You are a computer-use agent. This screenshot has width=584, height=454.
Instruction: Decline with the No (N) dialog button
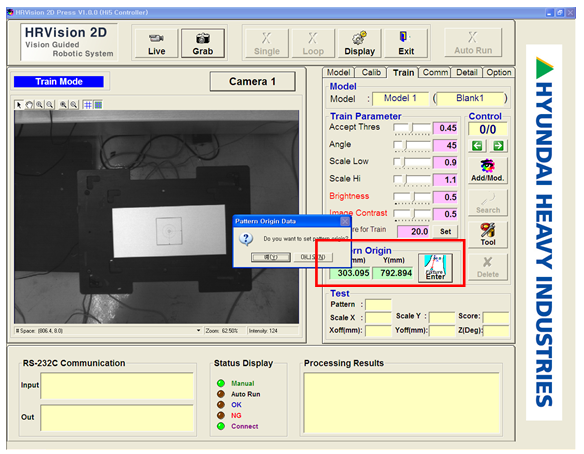(x=313, y=257)
